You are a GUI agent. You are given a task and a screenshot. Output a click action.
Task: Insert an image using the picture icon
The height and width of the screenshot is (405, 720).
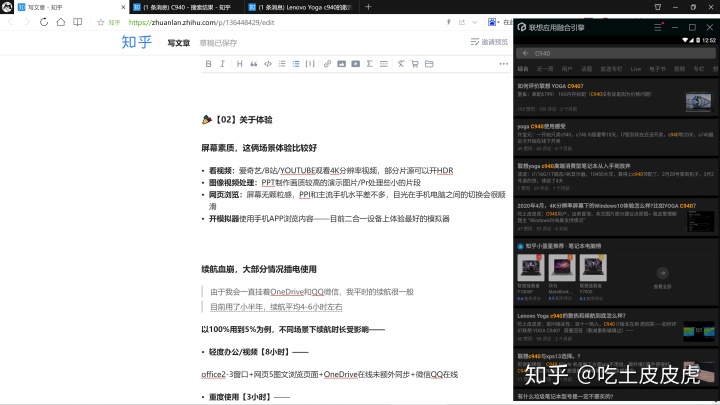(x=341, y=64)
